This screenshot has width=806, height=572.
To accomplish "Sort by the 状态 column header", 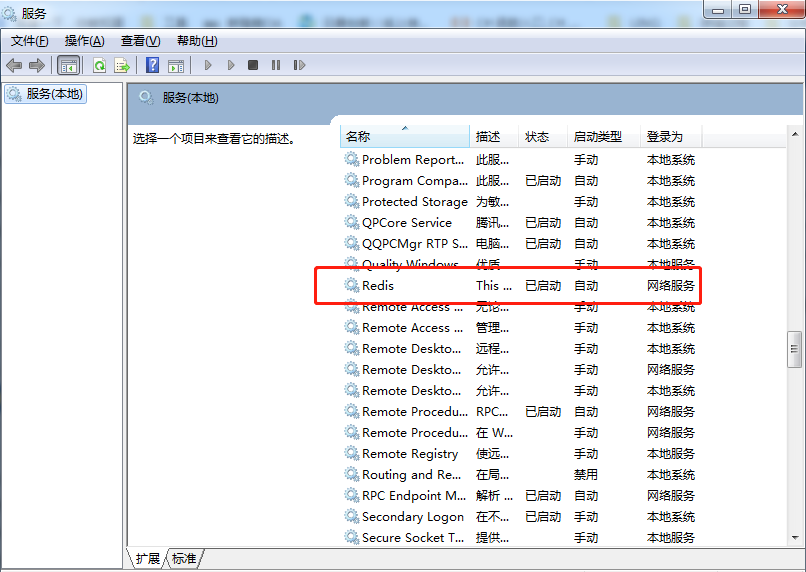I will (543, 137).
